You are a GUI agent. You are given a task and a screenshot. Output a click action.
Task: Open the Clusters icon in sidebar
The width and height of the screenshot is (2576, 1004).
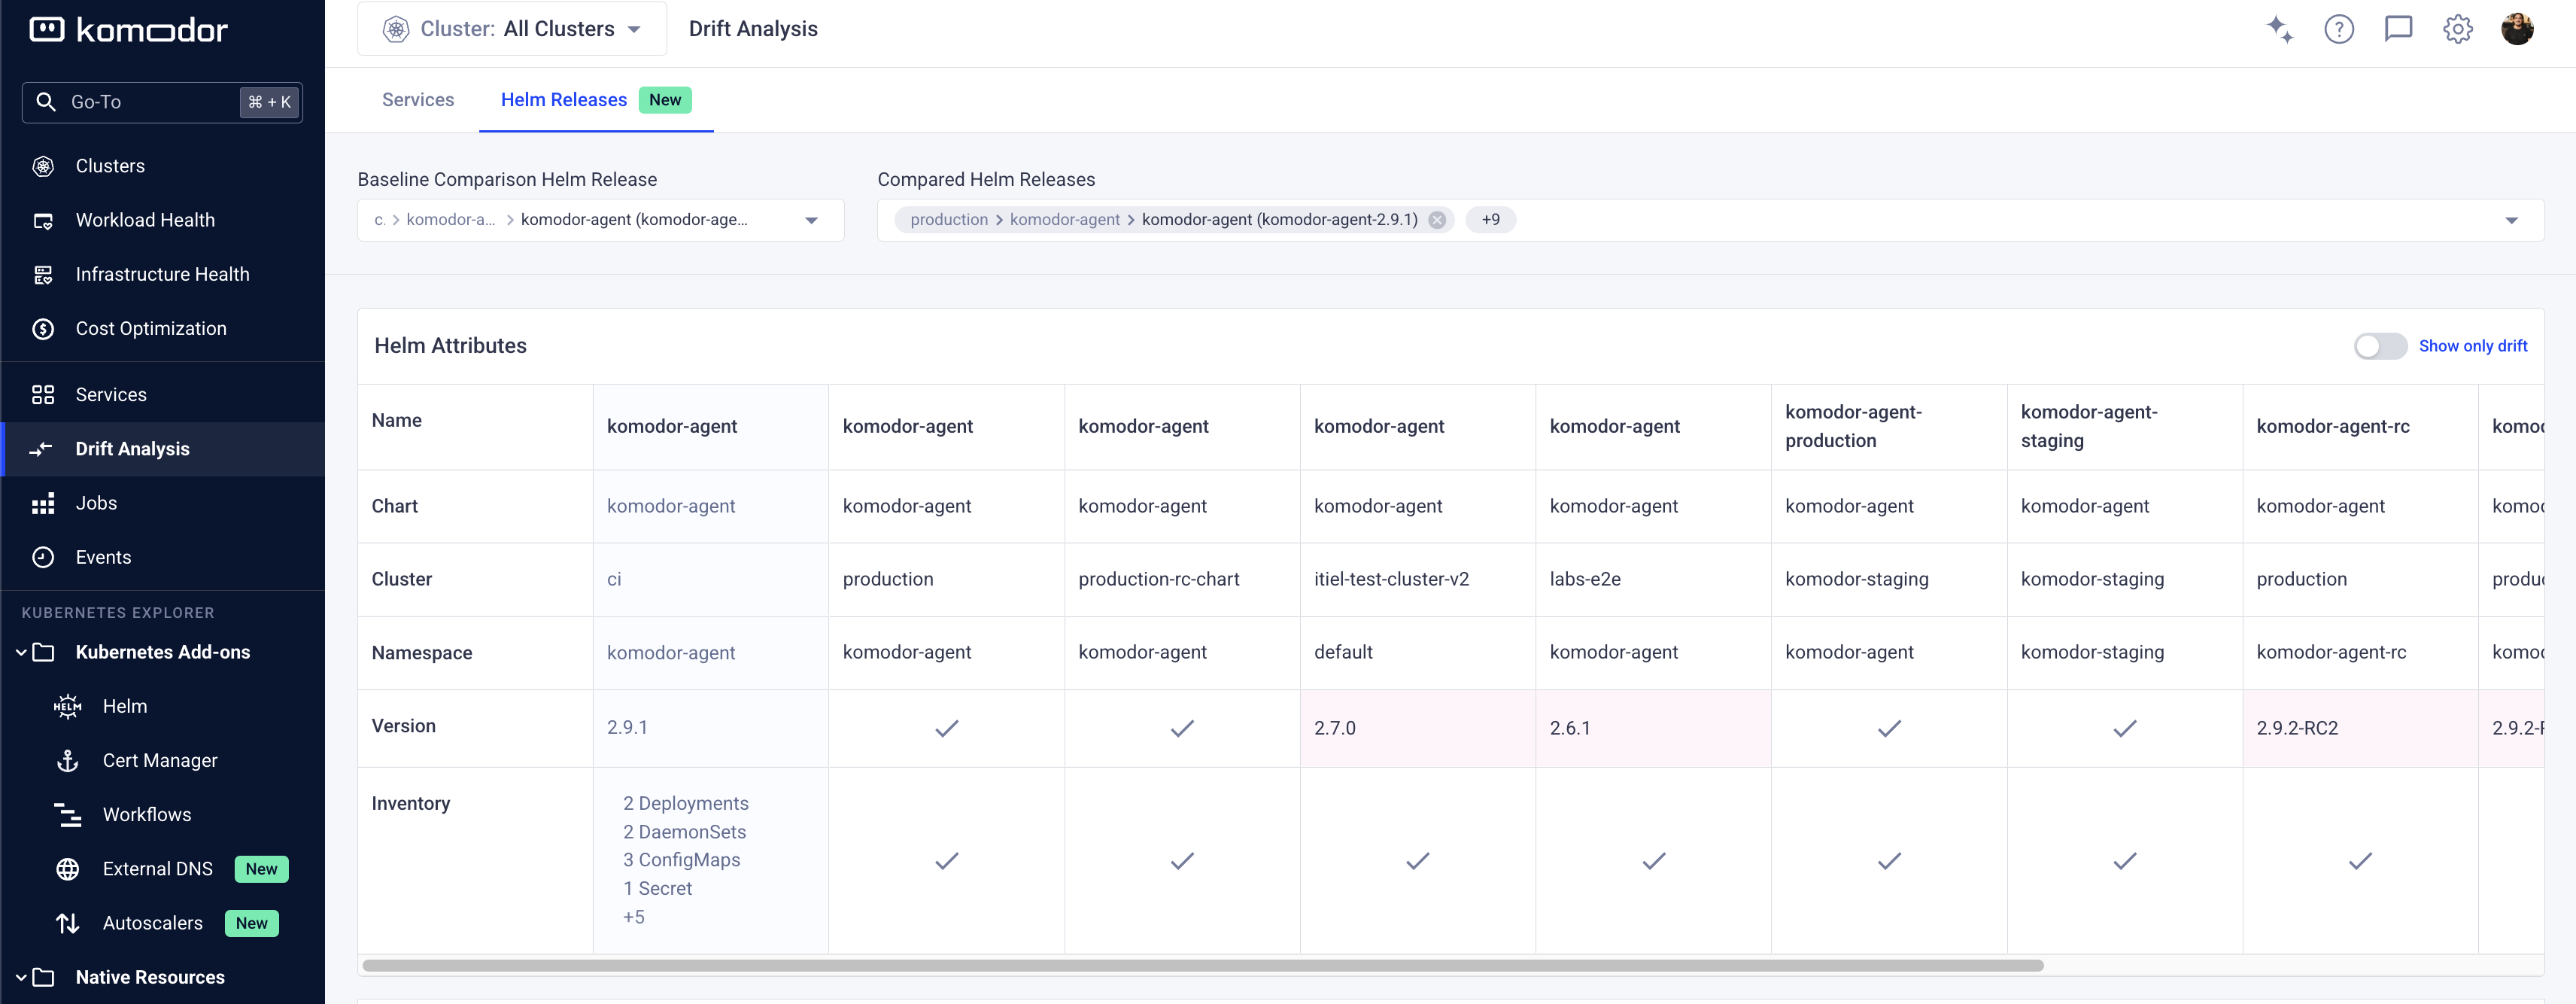[43, 166]
